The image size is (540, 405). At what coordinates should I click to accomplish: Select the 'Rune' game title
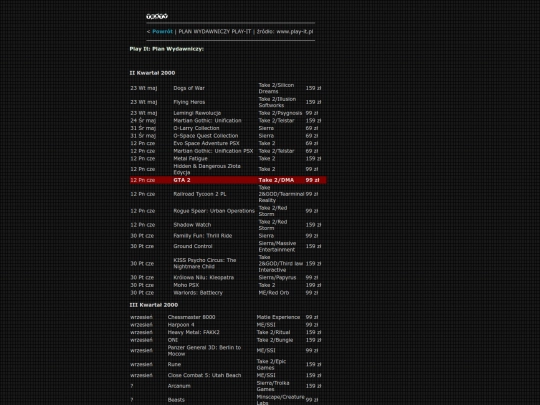click(174, 364)
